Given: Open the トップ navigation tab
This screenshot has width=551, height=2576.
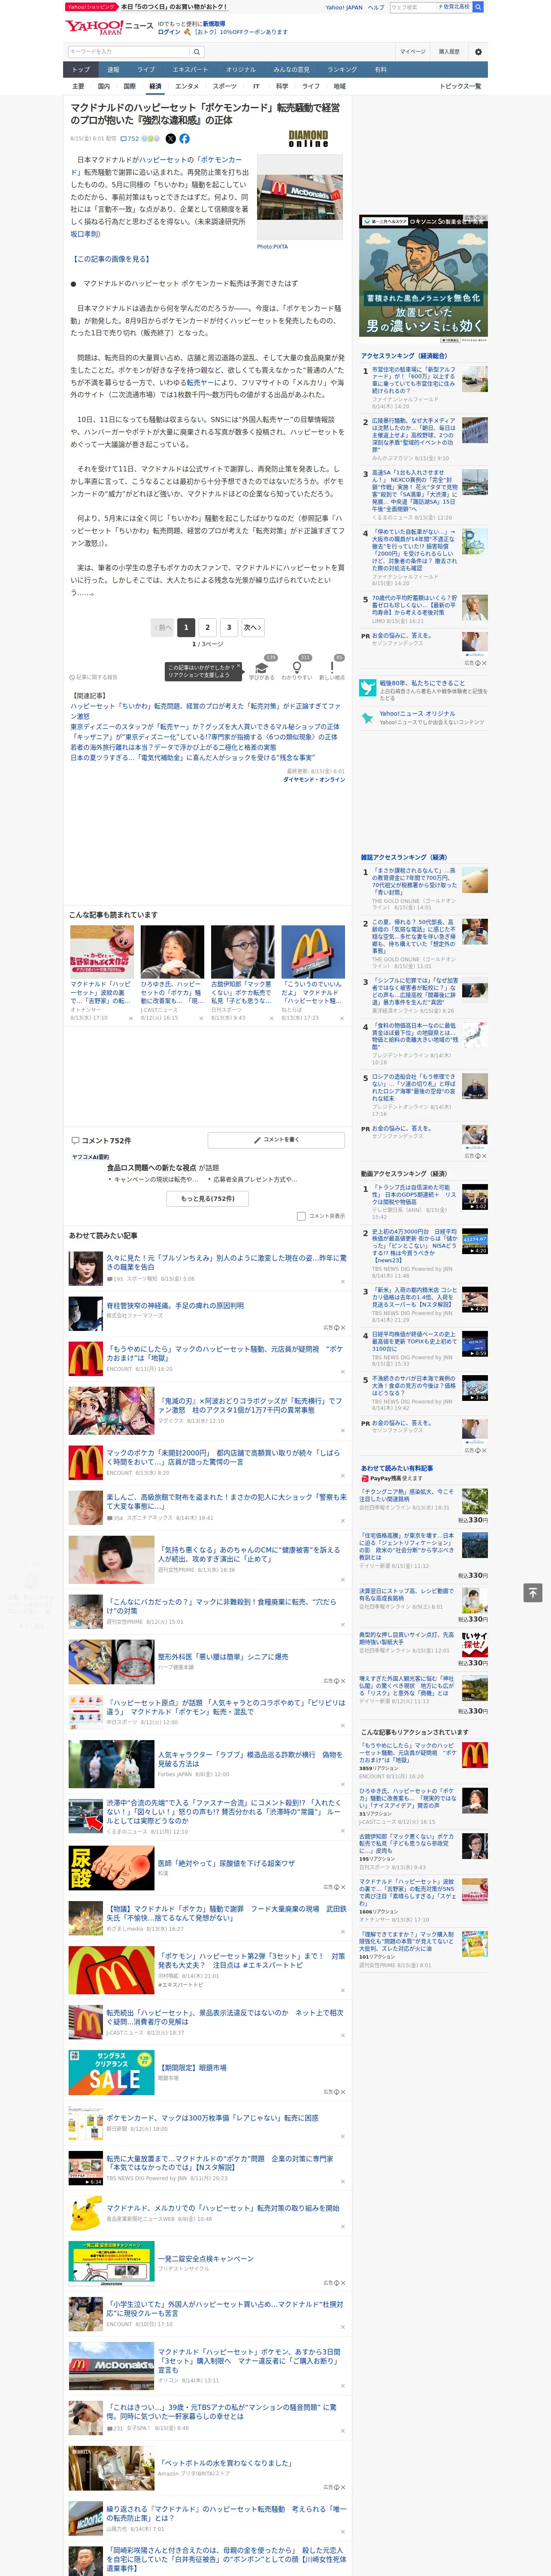Looking at the screenshot, I should 81,70.
